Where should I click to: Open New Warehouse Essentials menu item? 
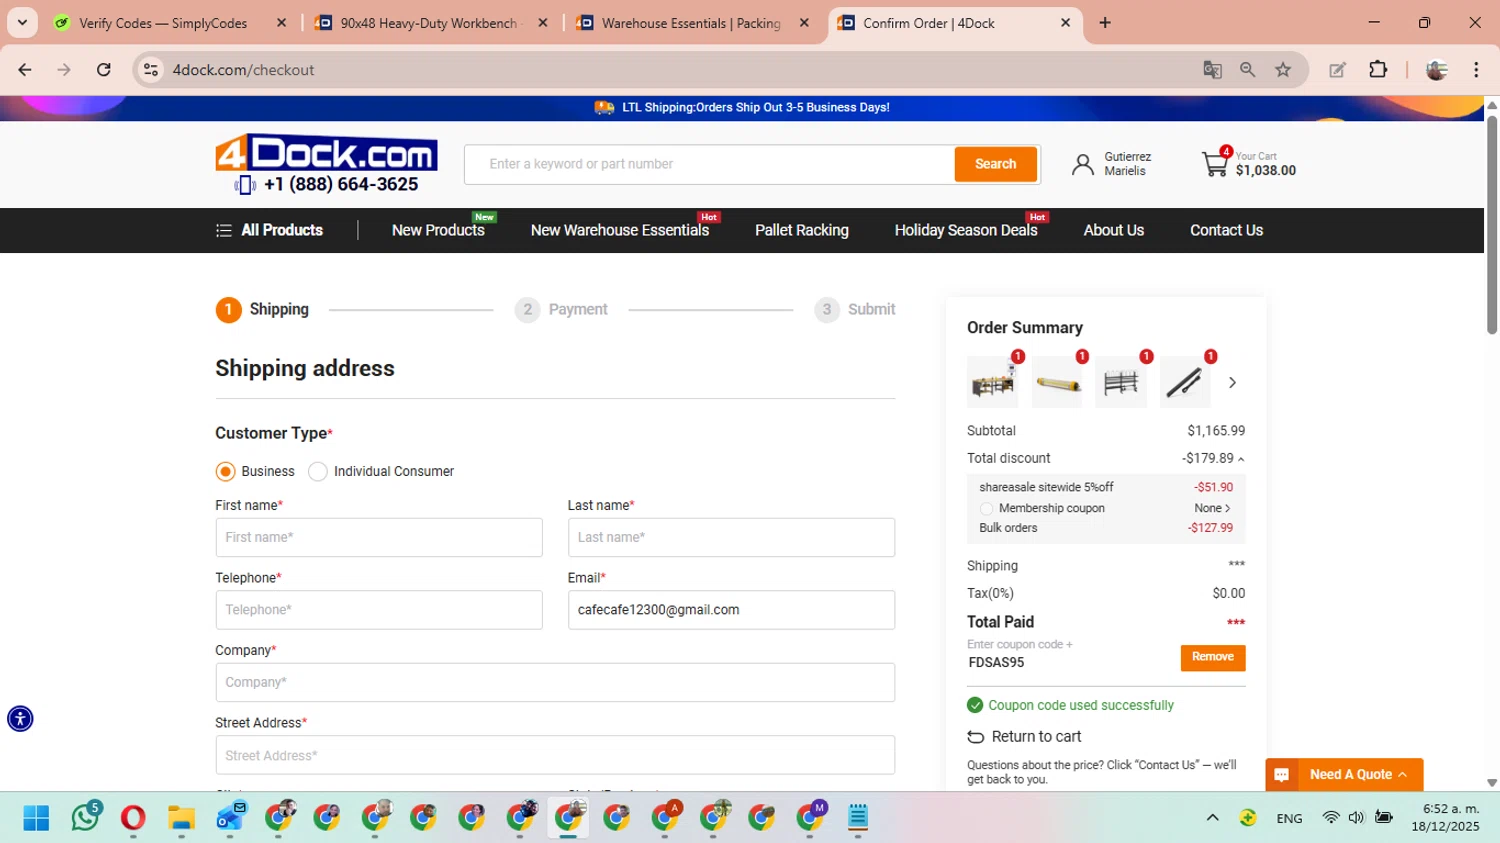coord(620,230)
